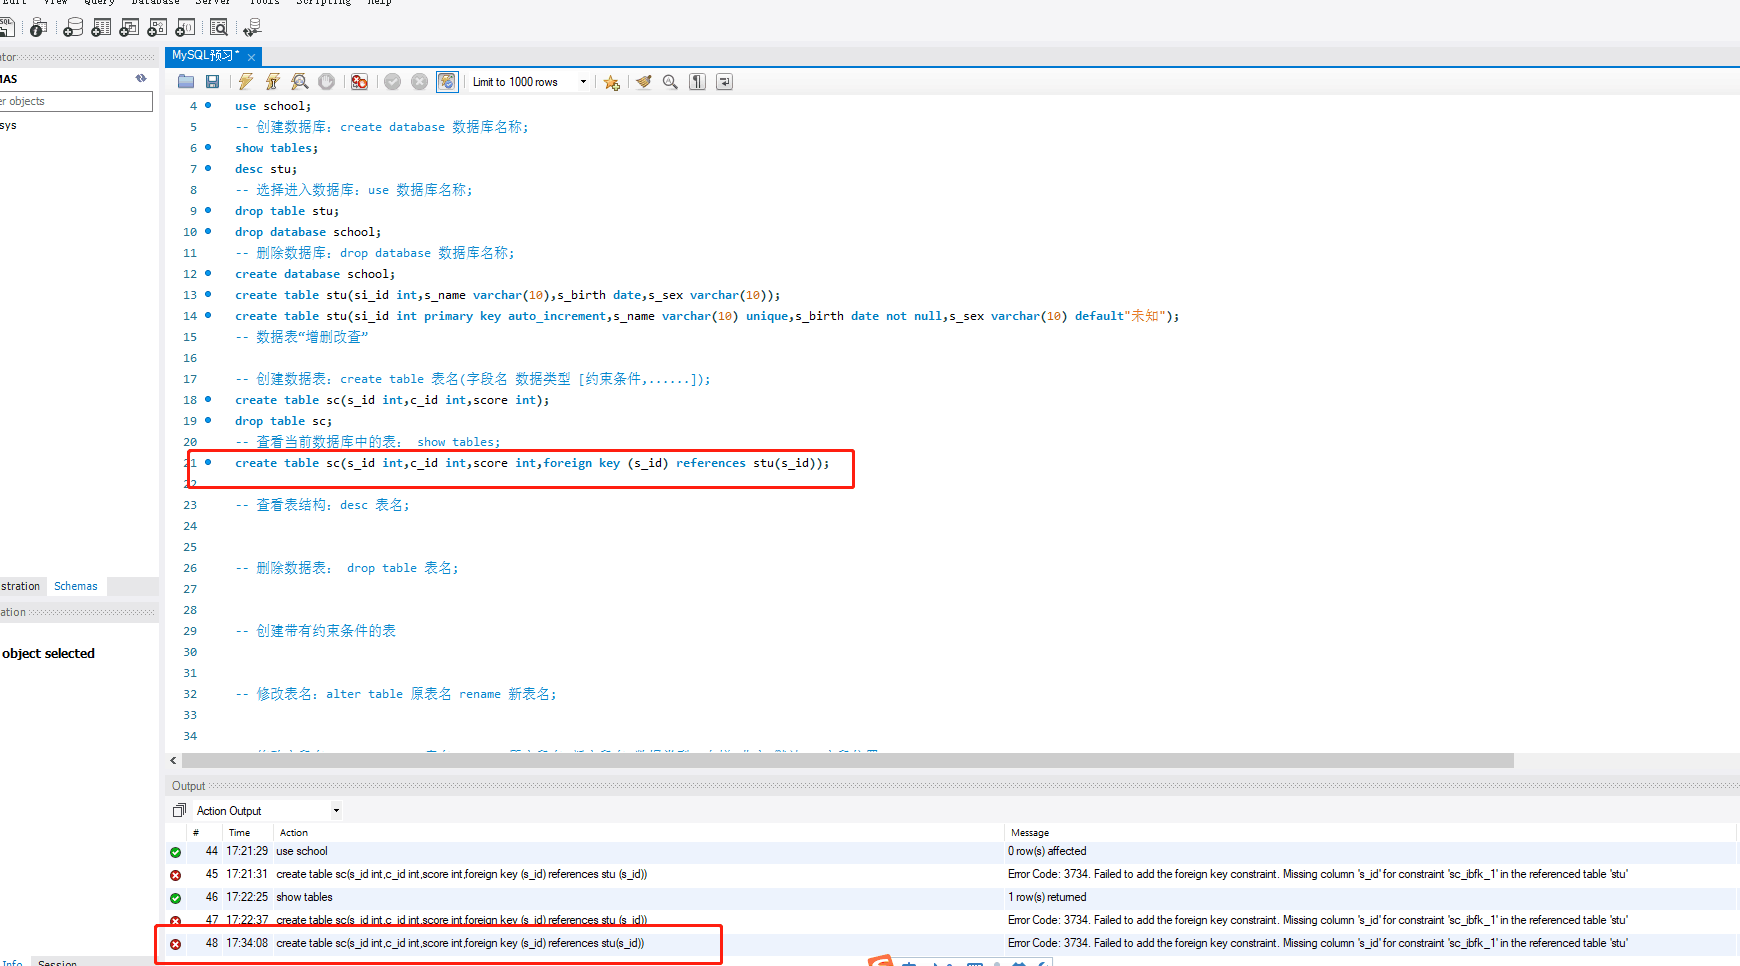Toggle invisible characters pilcrow icon
The image size is (1740, 966).
[697, 82]
